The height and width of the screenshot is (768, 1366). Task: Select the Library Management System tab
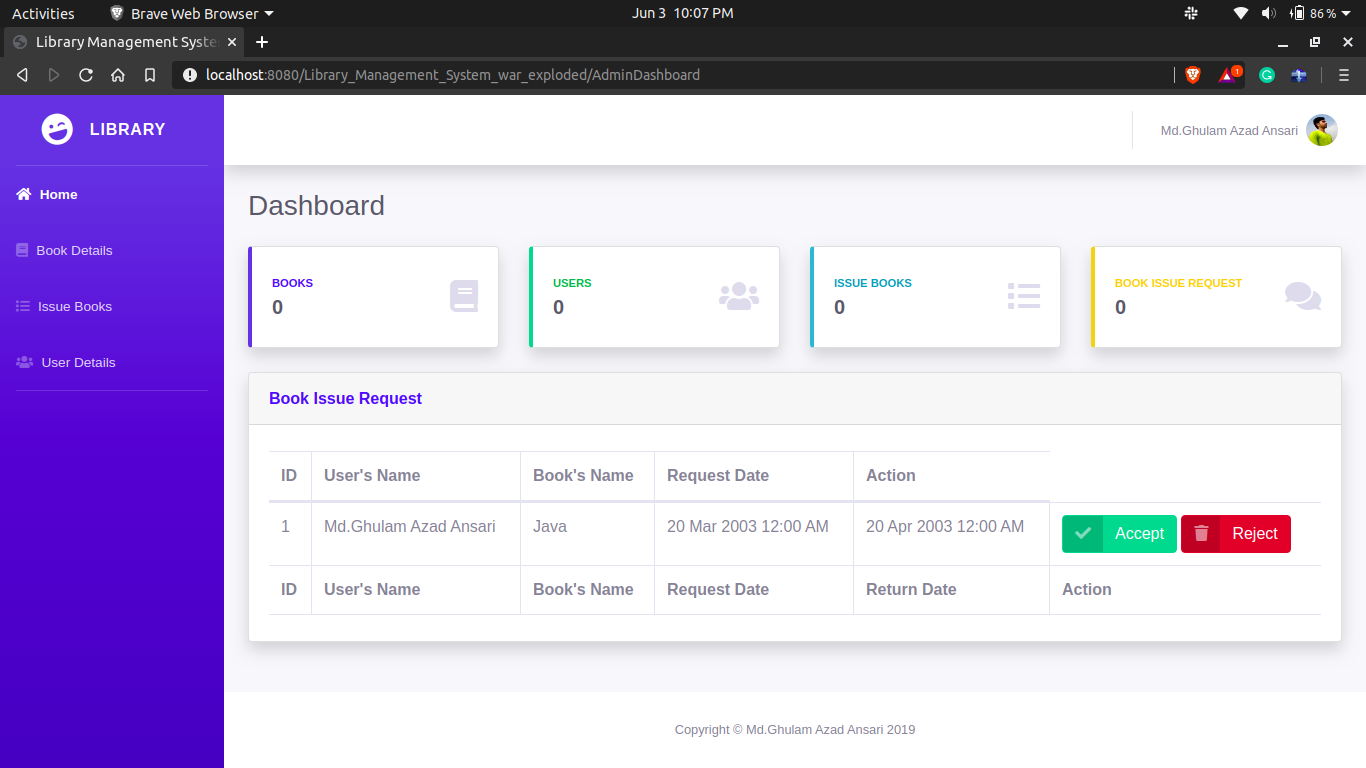pos(122,42)
